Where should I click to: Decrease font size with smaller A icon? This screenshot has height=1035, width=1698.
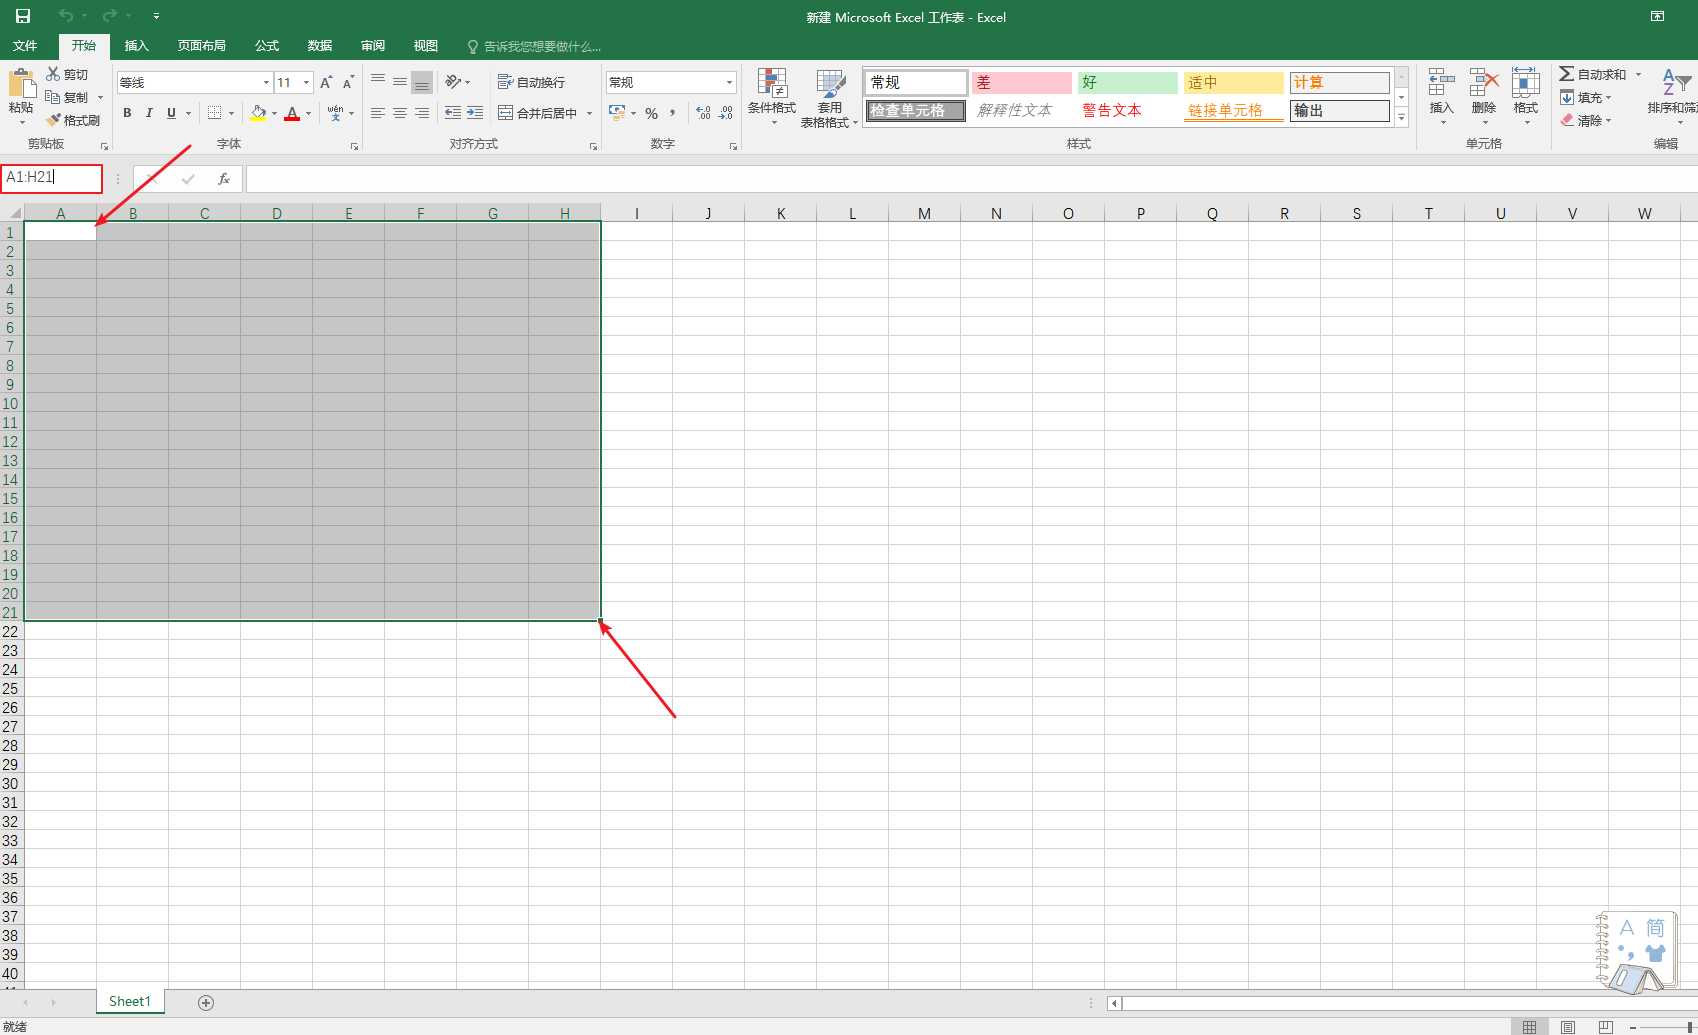pos(348,82)
